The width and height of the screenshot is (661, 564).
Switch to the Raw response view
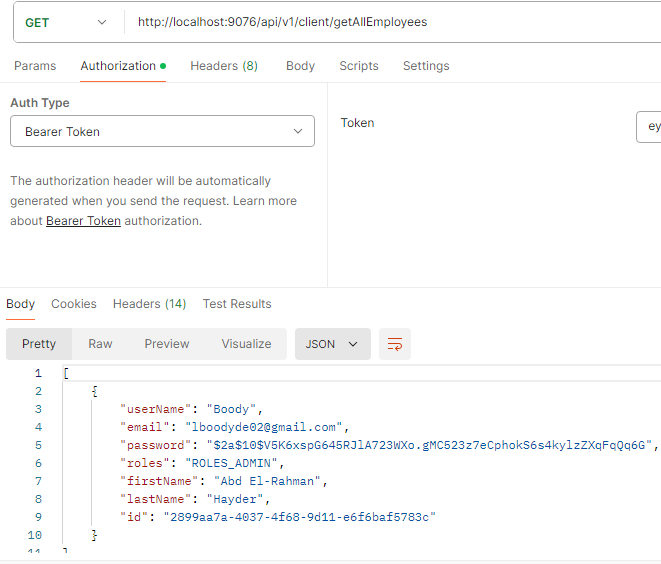(100, 344)
